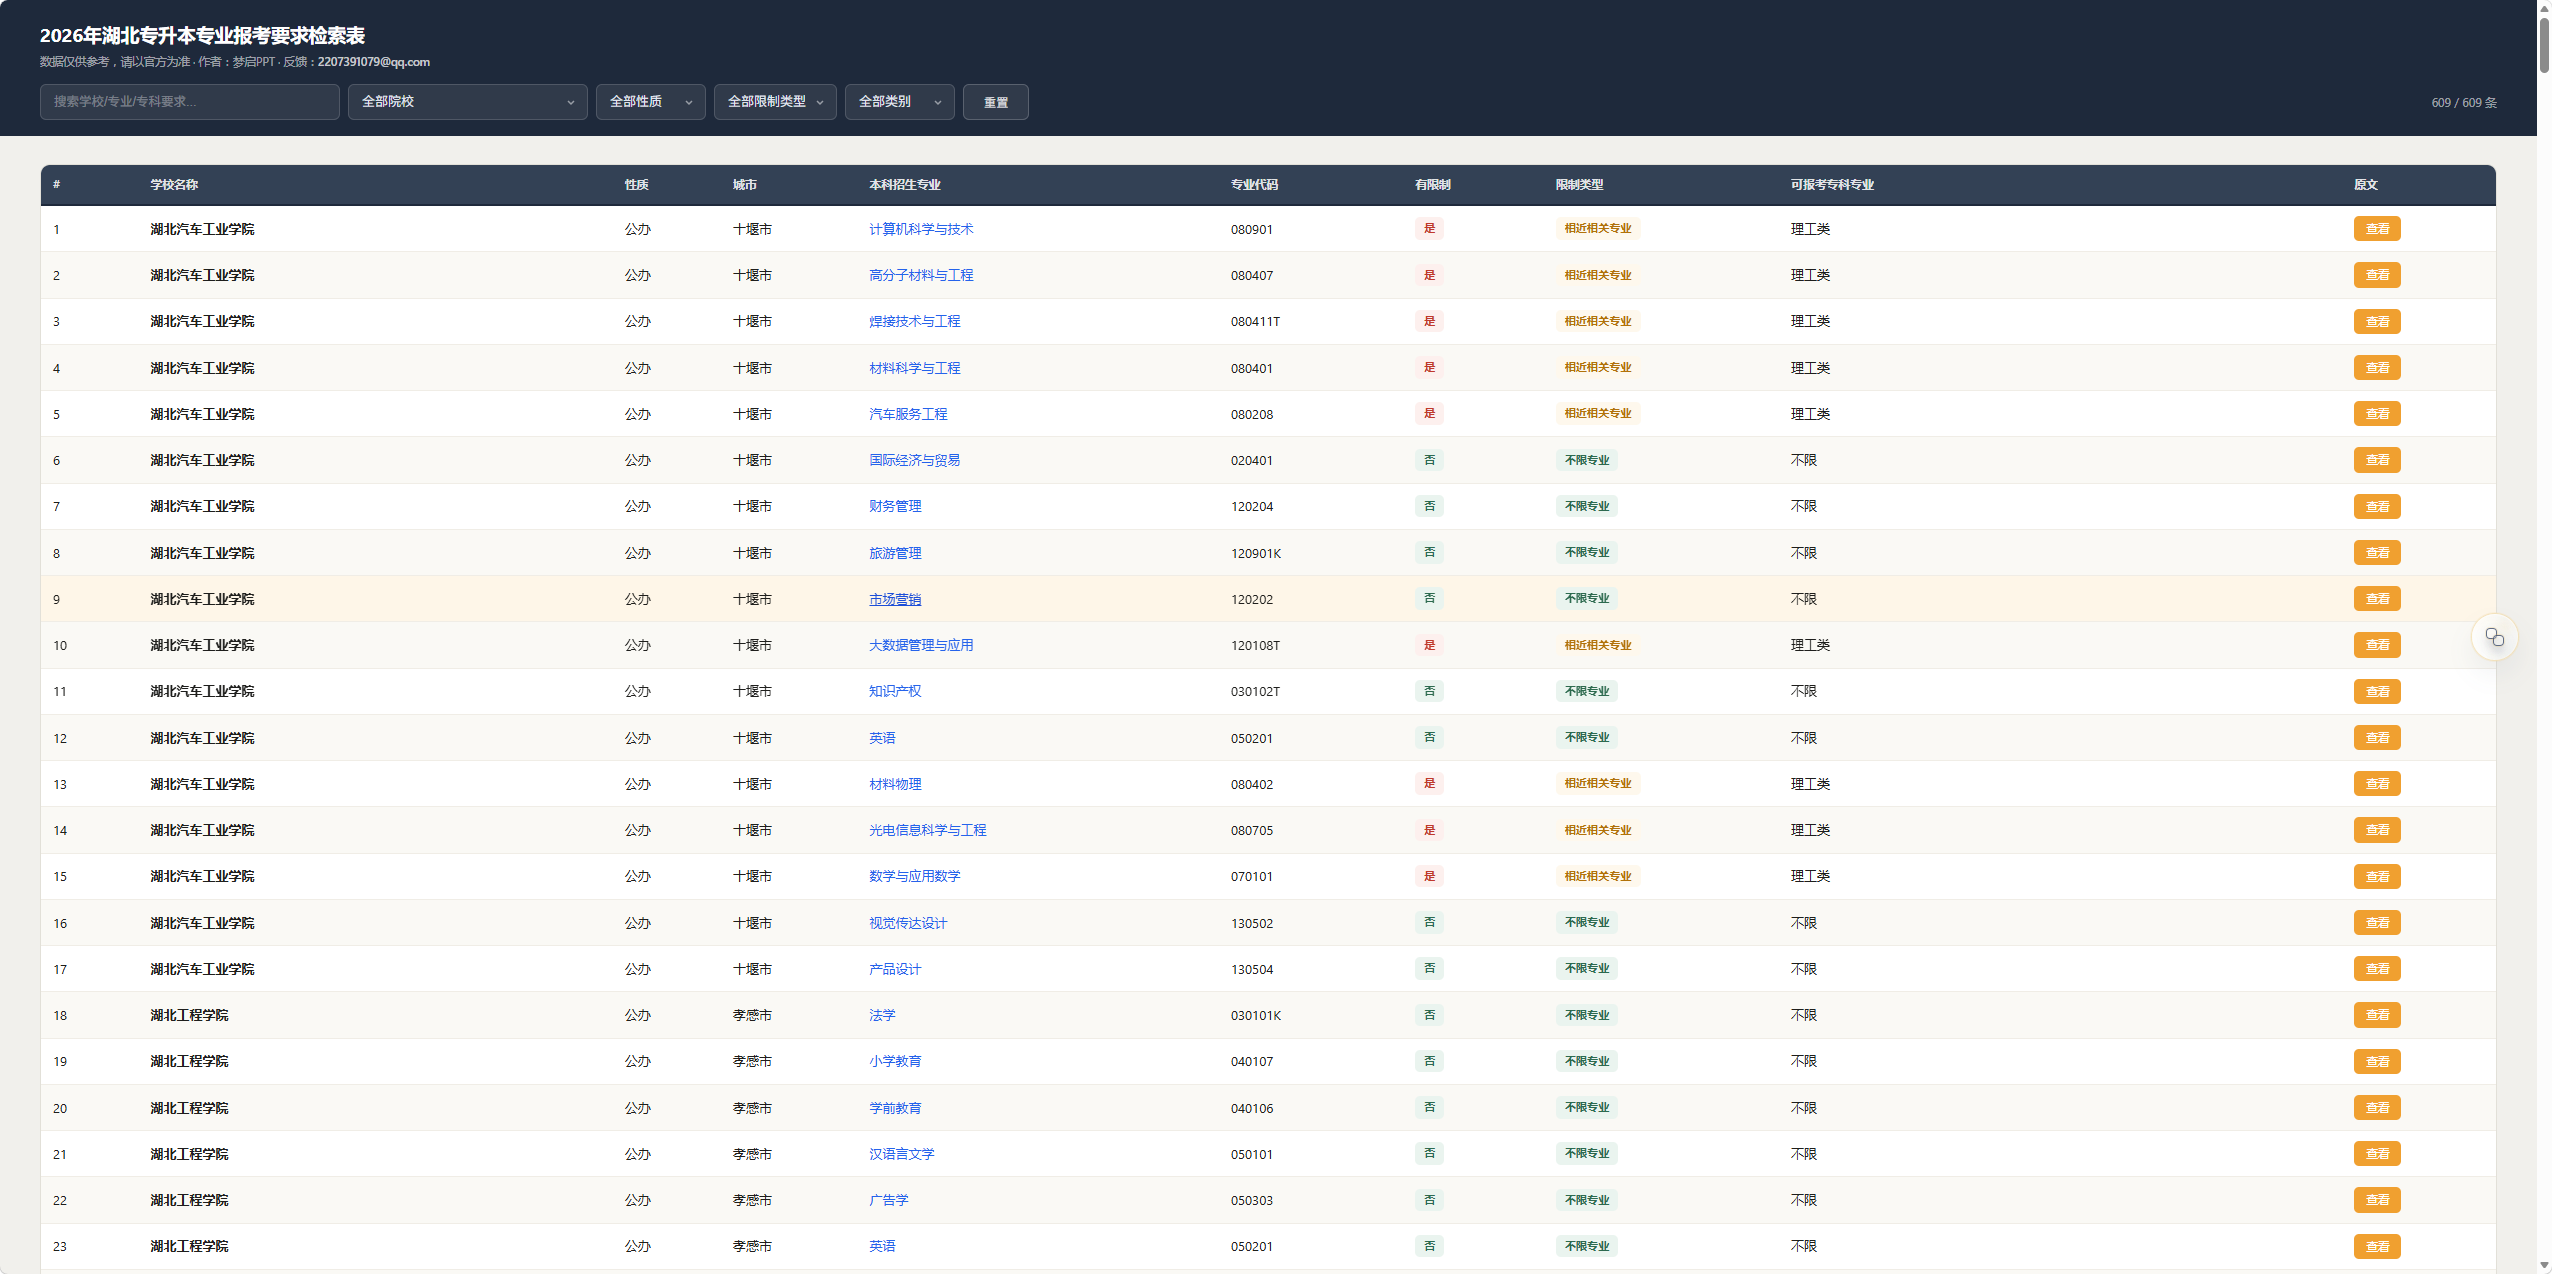Click the floating copy icon at right edge

pos(2494,637)
